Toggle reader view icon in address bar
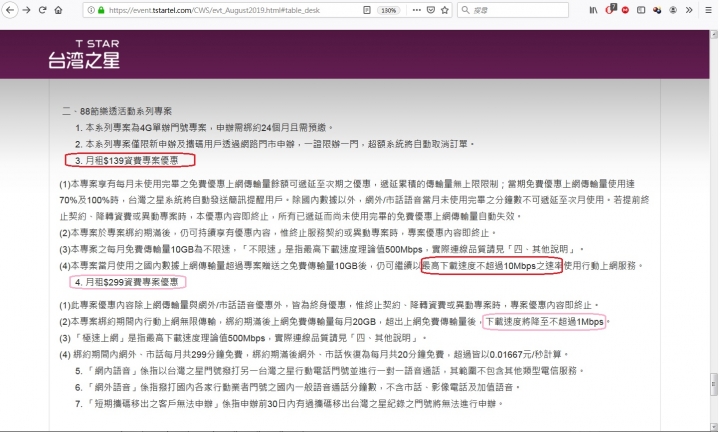Screen dimensions: 720x432 pos(366,10)
